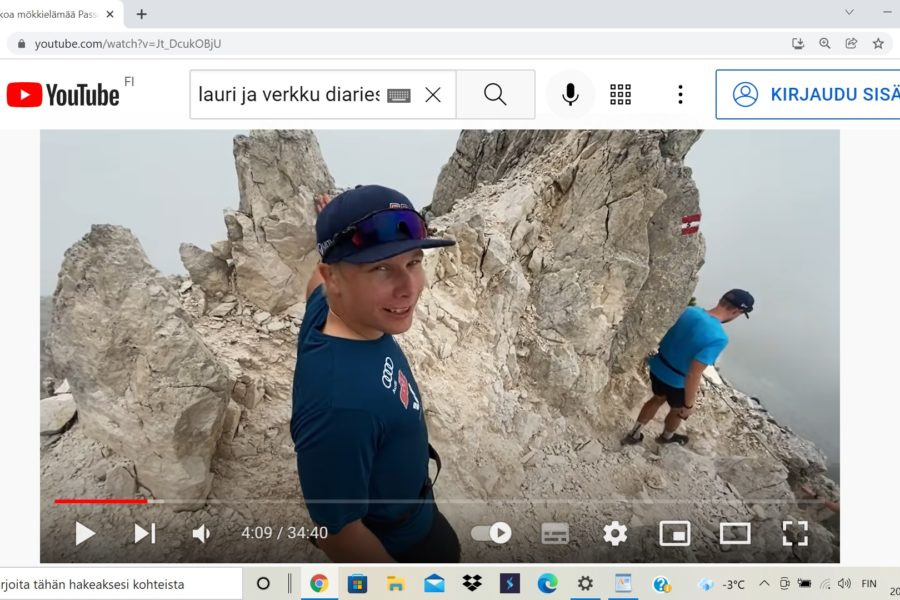This screenshot has width=900, height=600.
Task: Start voice search with microphone
Action: [570, 94]
